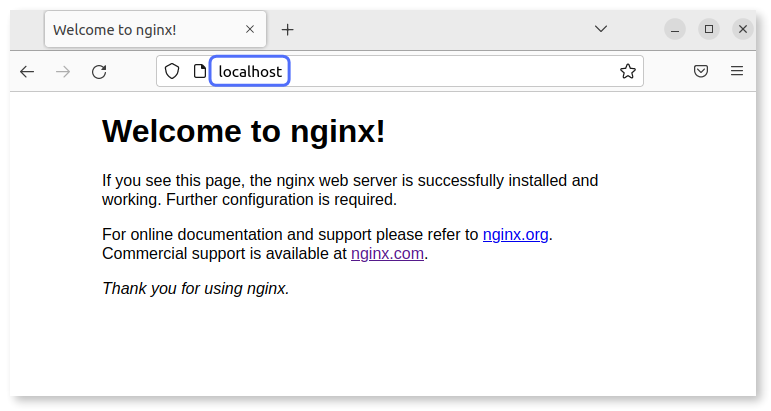
Task: Open the shield tracking protection icon
Action: [172, 71]
